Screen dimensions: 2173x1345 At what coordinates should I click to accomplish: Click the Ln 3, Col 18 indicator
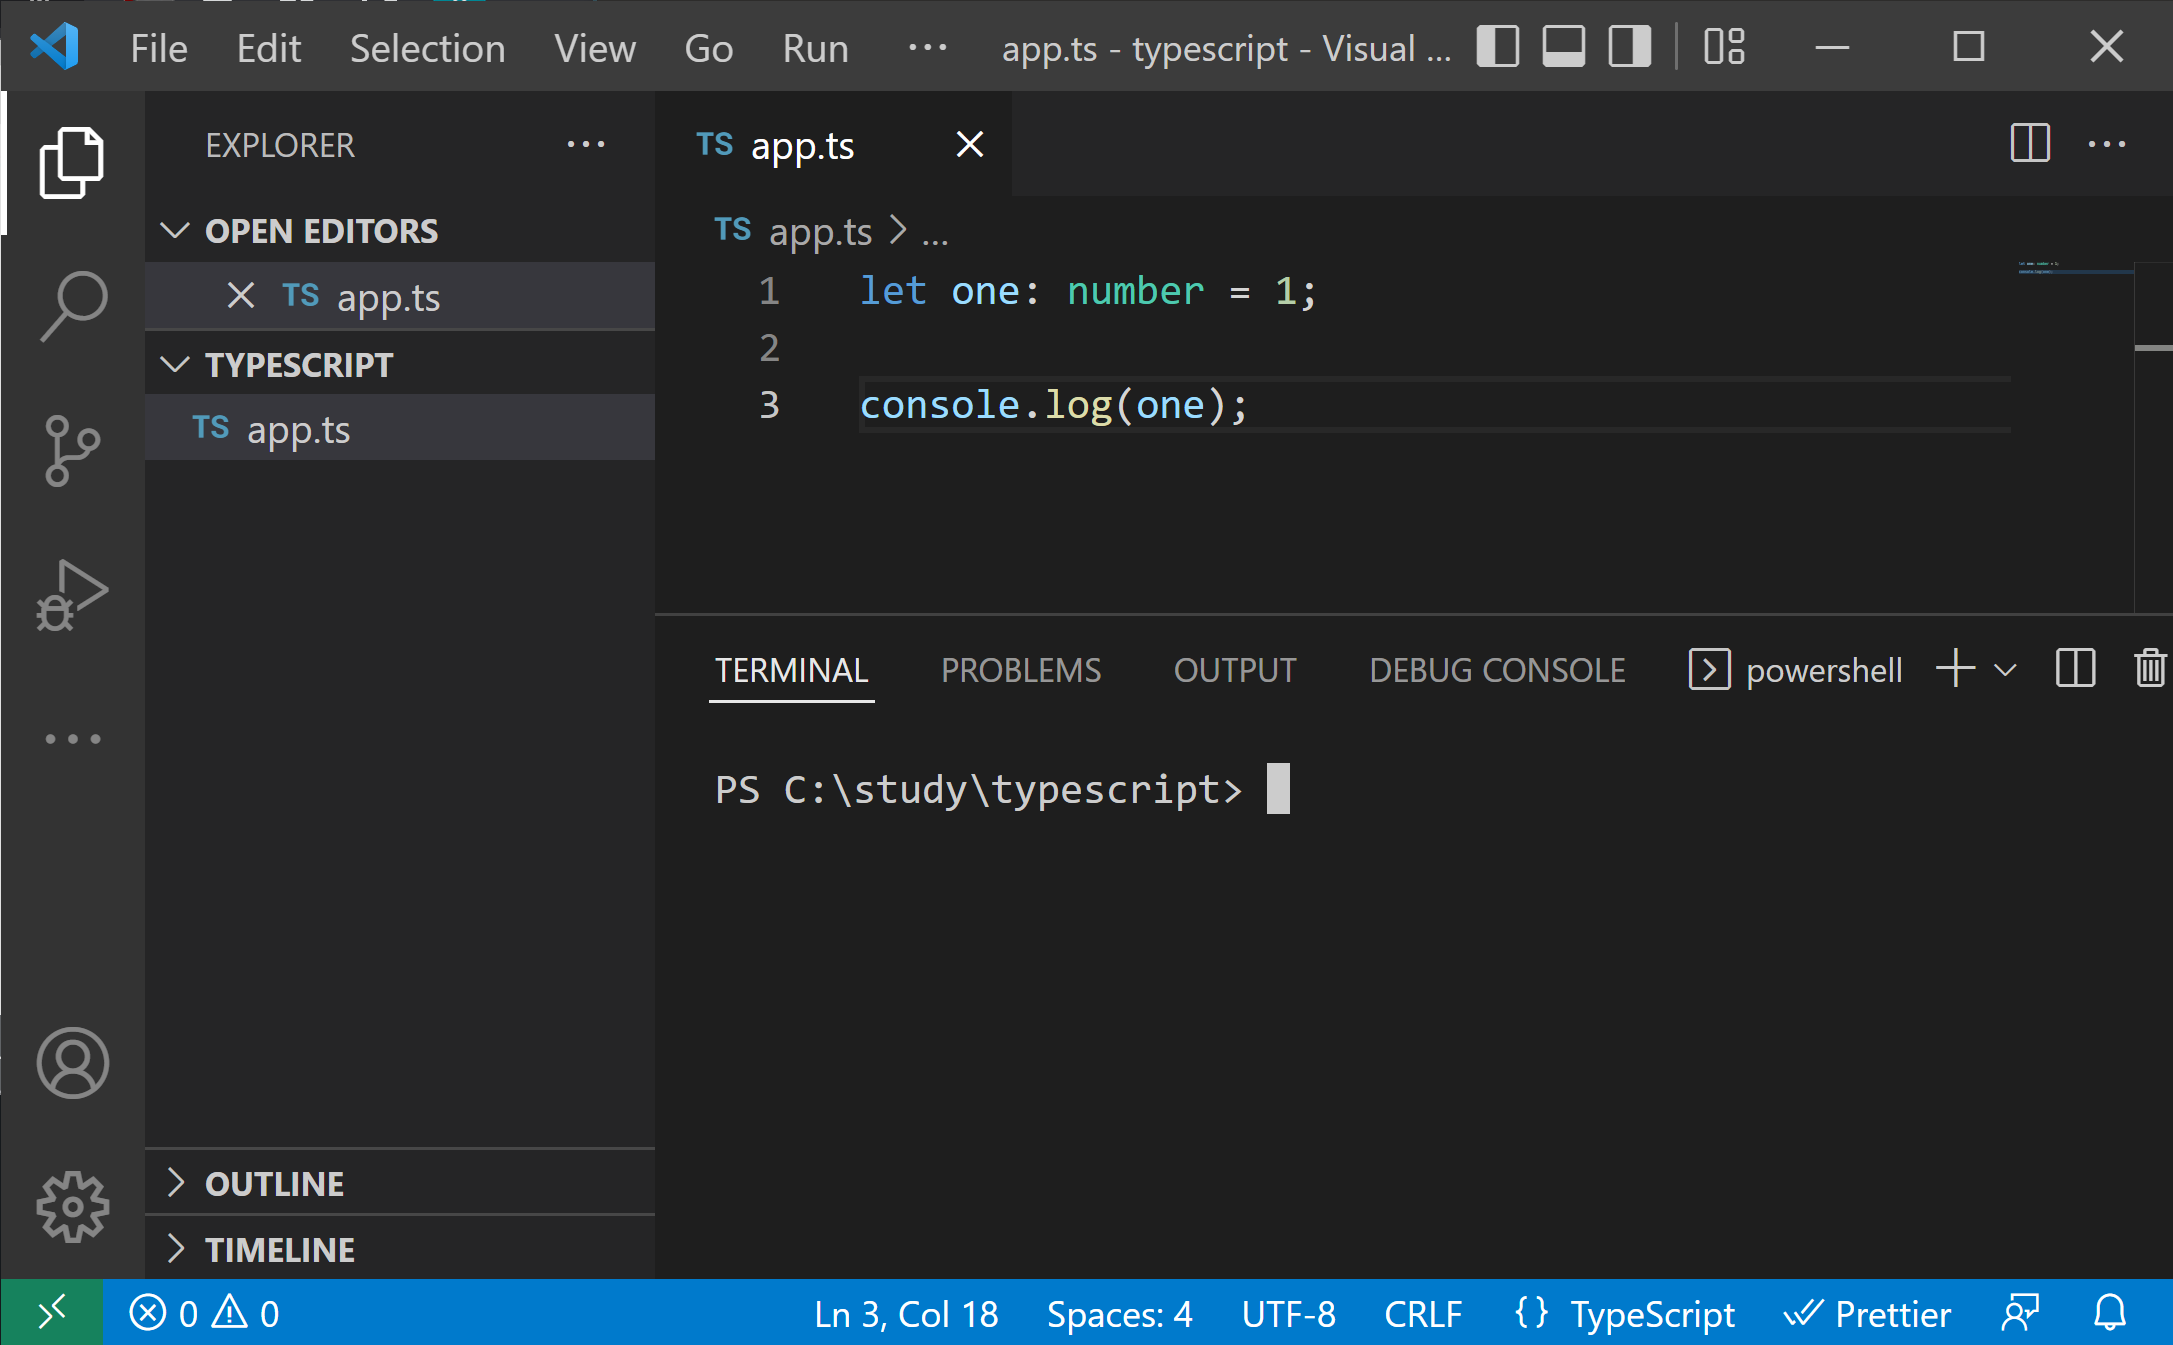pyautogui.click(x=906, y=1313)
